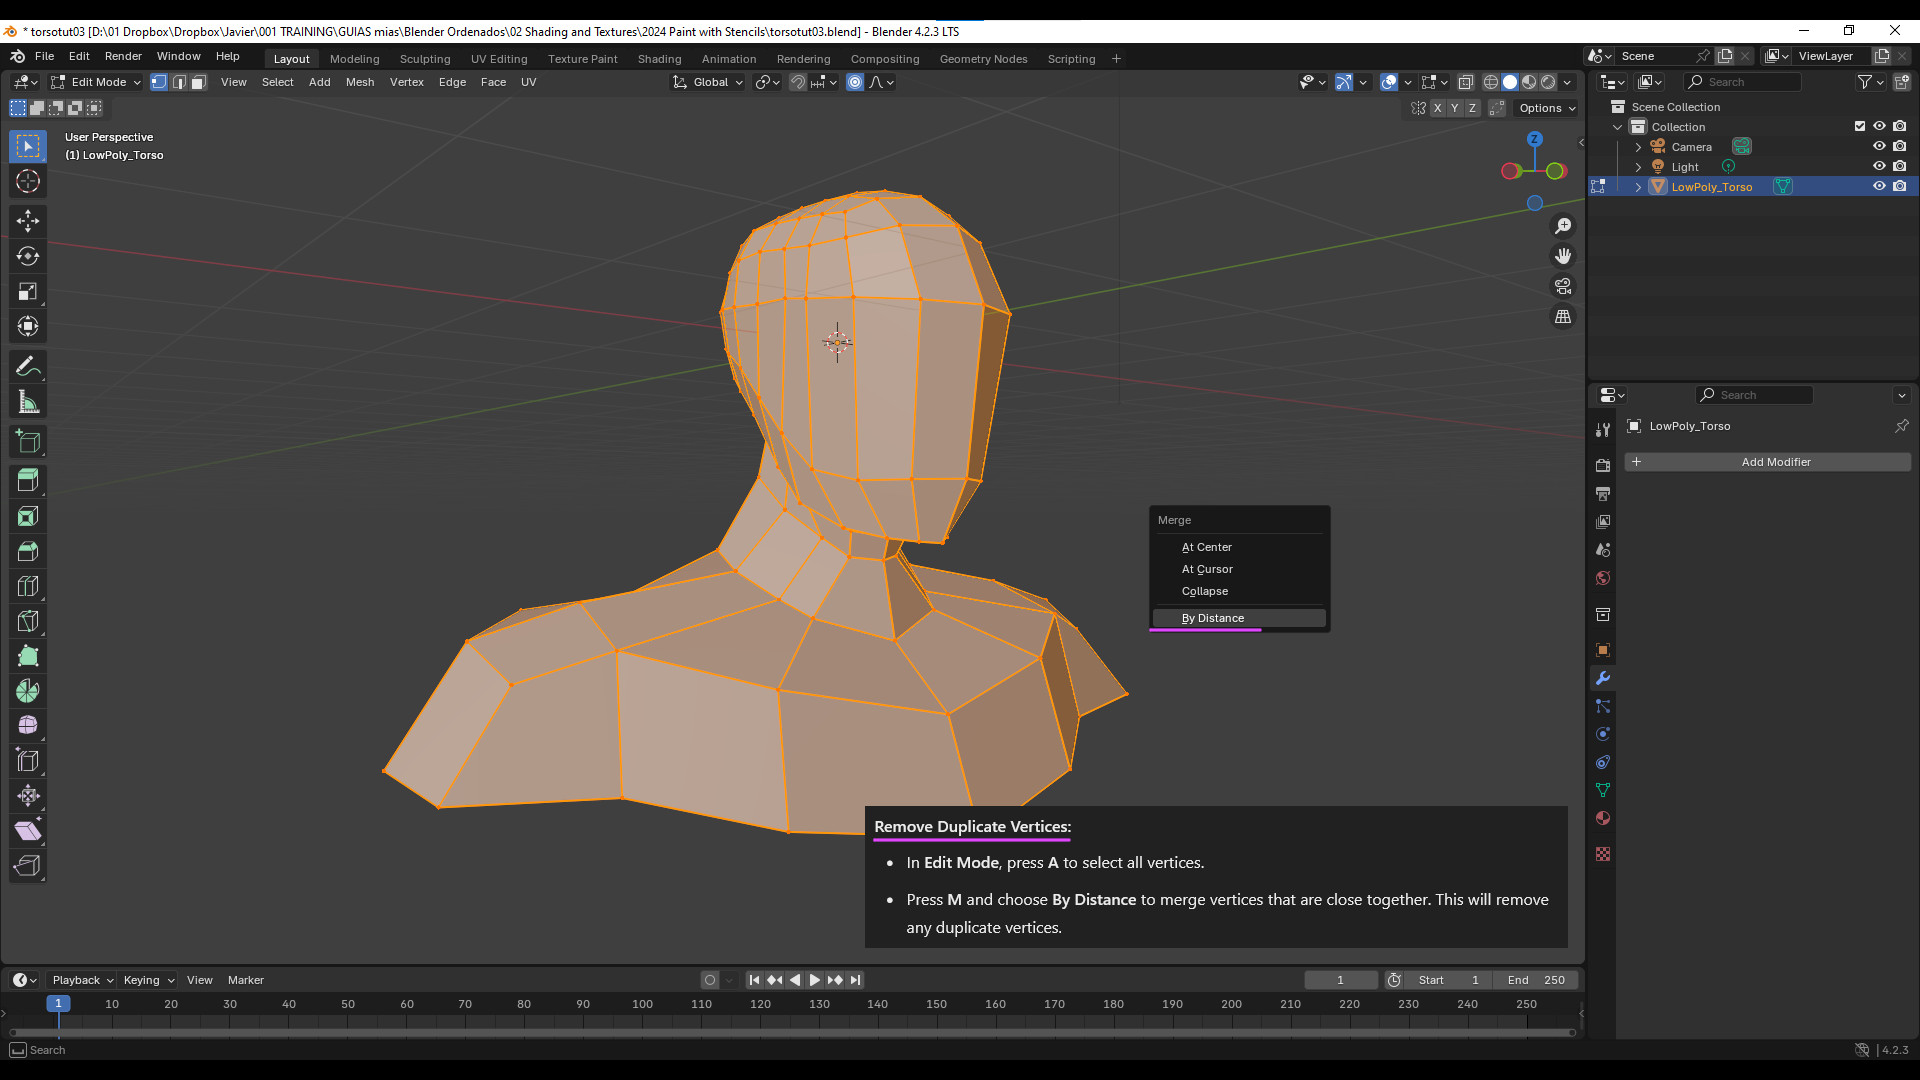Expand the Camera tree item
The image size is (1920, 1080).
(x=1638, y=147)
